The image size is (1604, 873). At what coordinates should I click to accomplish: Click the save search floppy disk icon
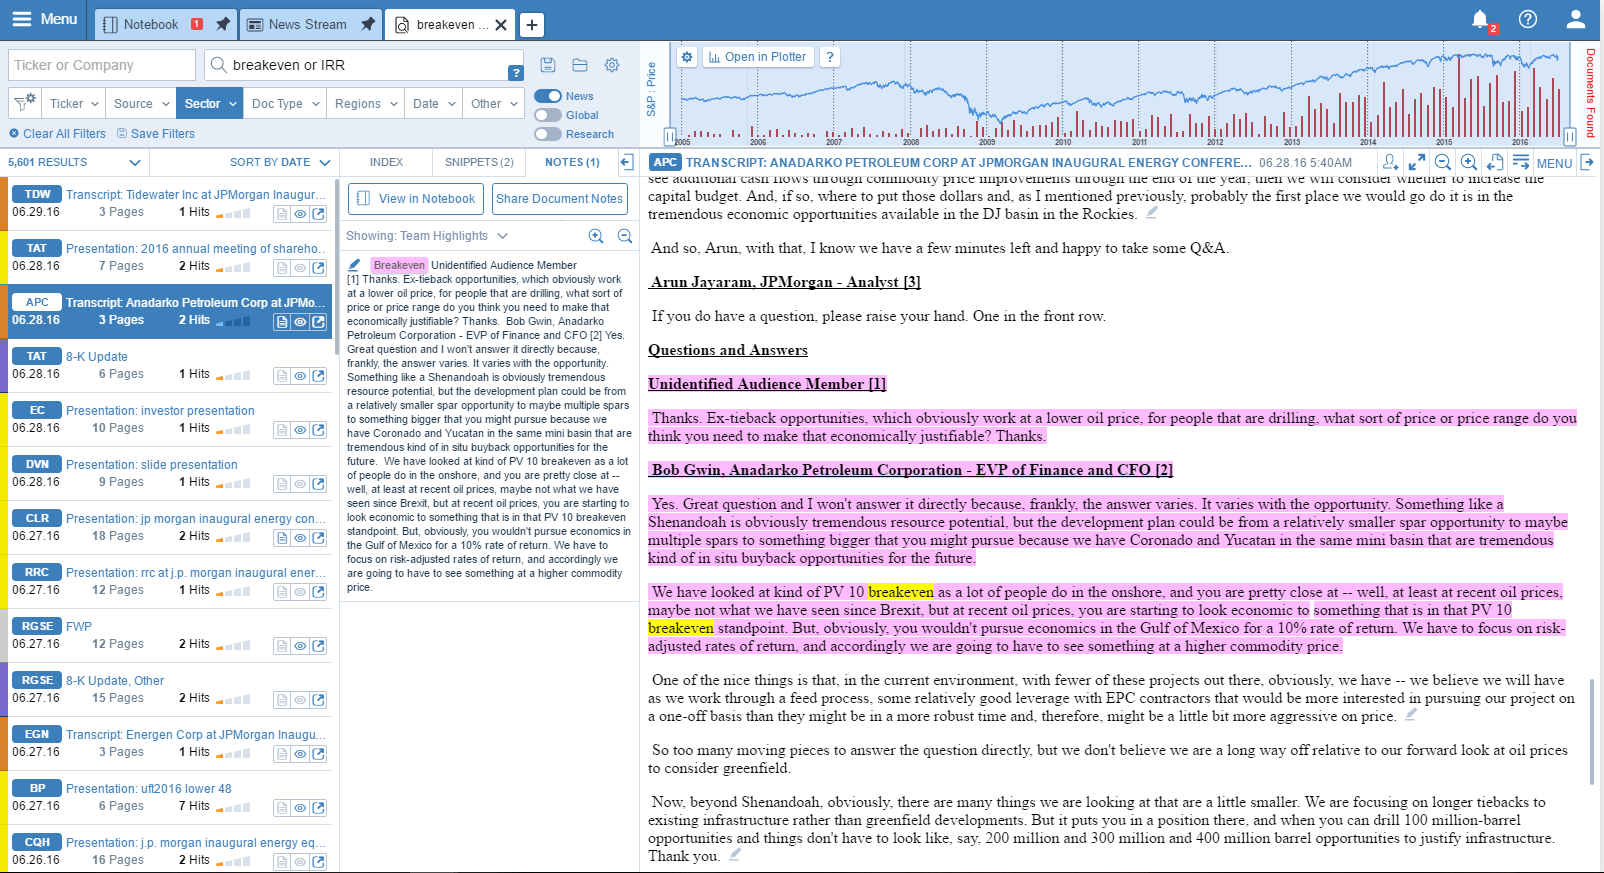tap(548, 65)
